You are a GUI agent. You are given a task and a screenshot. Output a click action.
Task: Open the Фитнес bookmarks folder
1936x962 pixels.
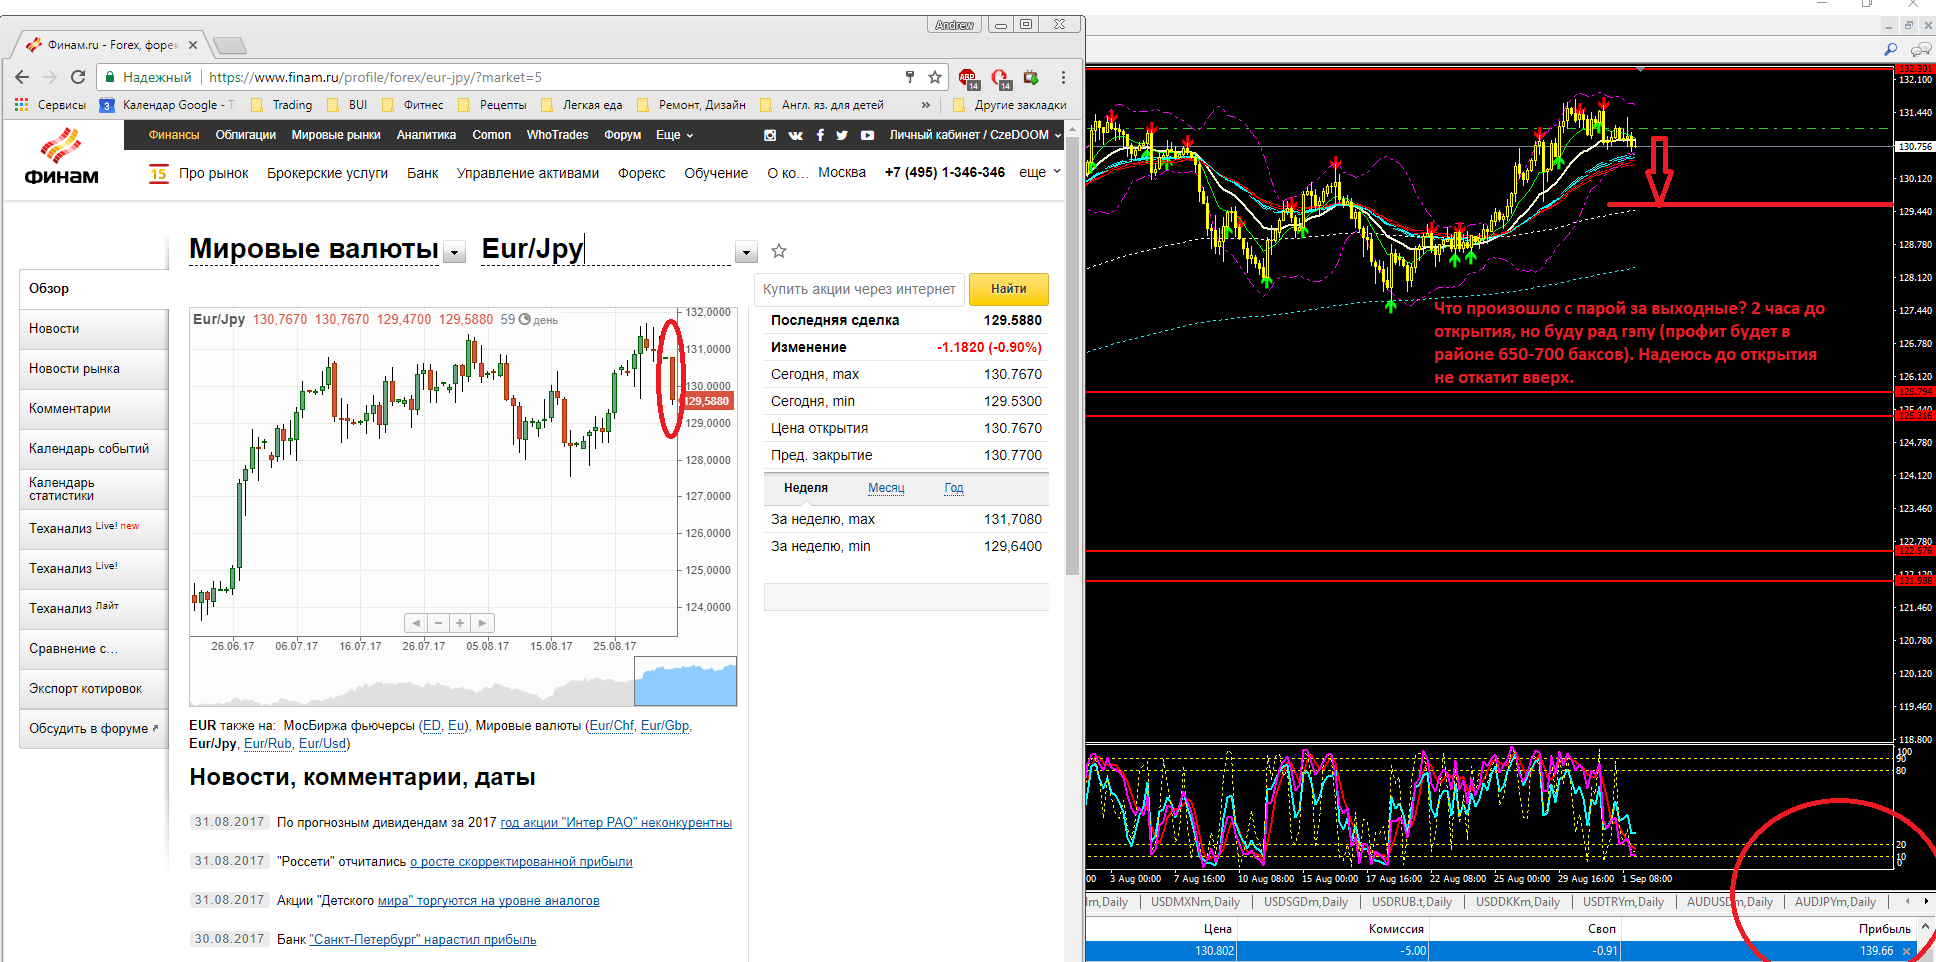[412, 104]
